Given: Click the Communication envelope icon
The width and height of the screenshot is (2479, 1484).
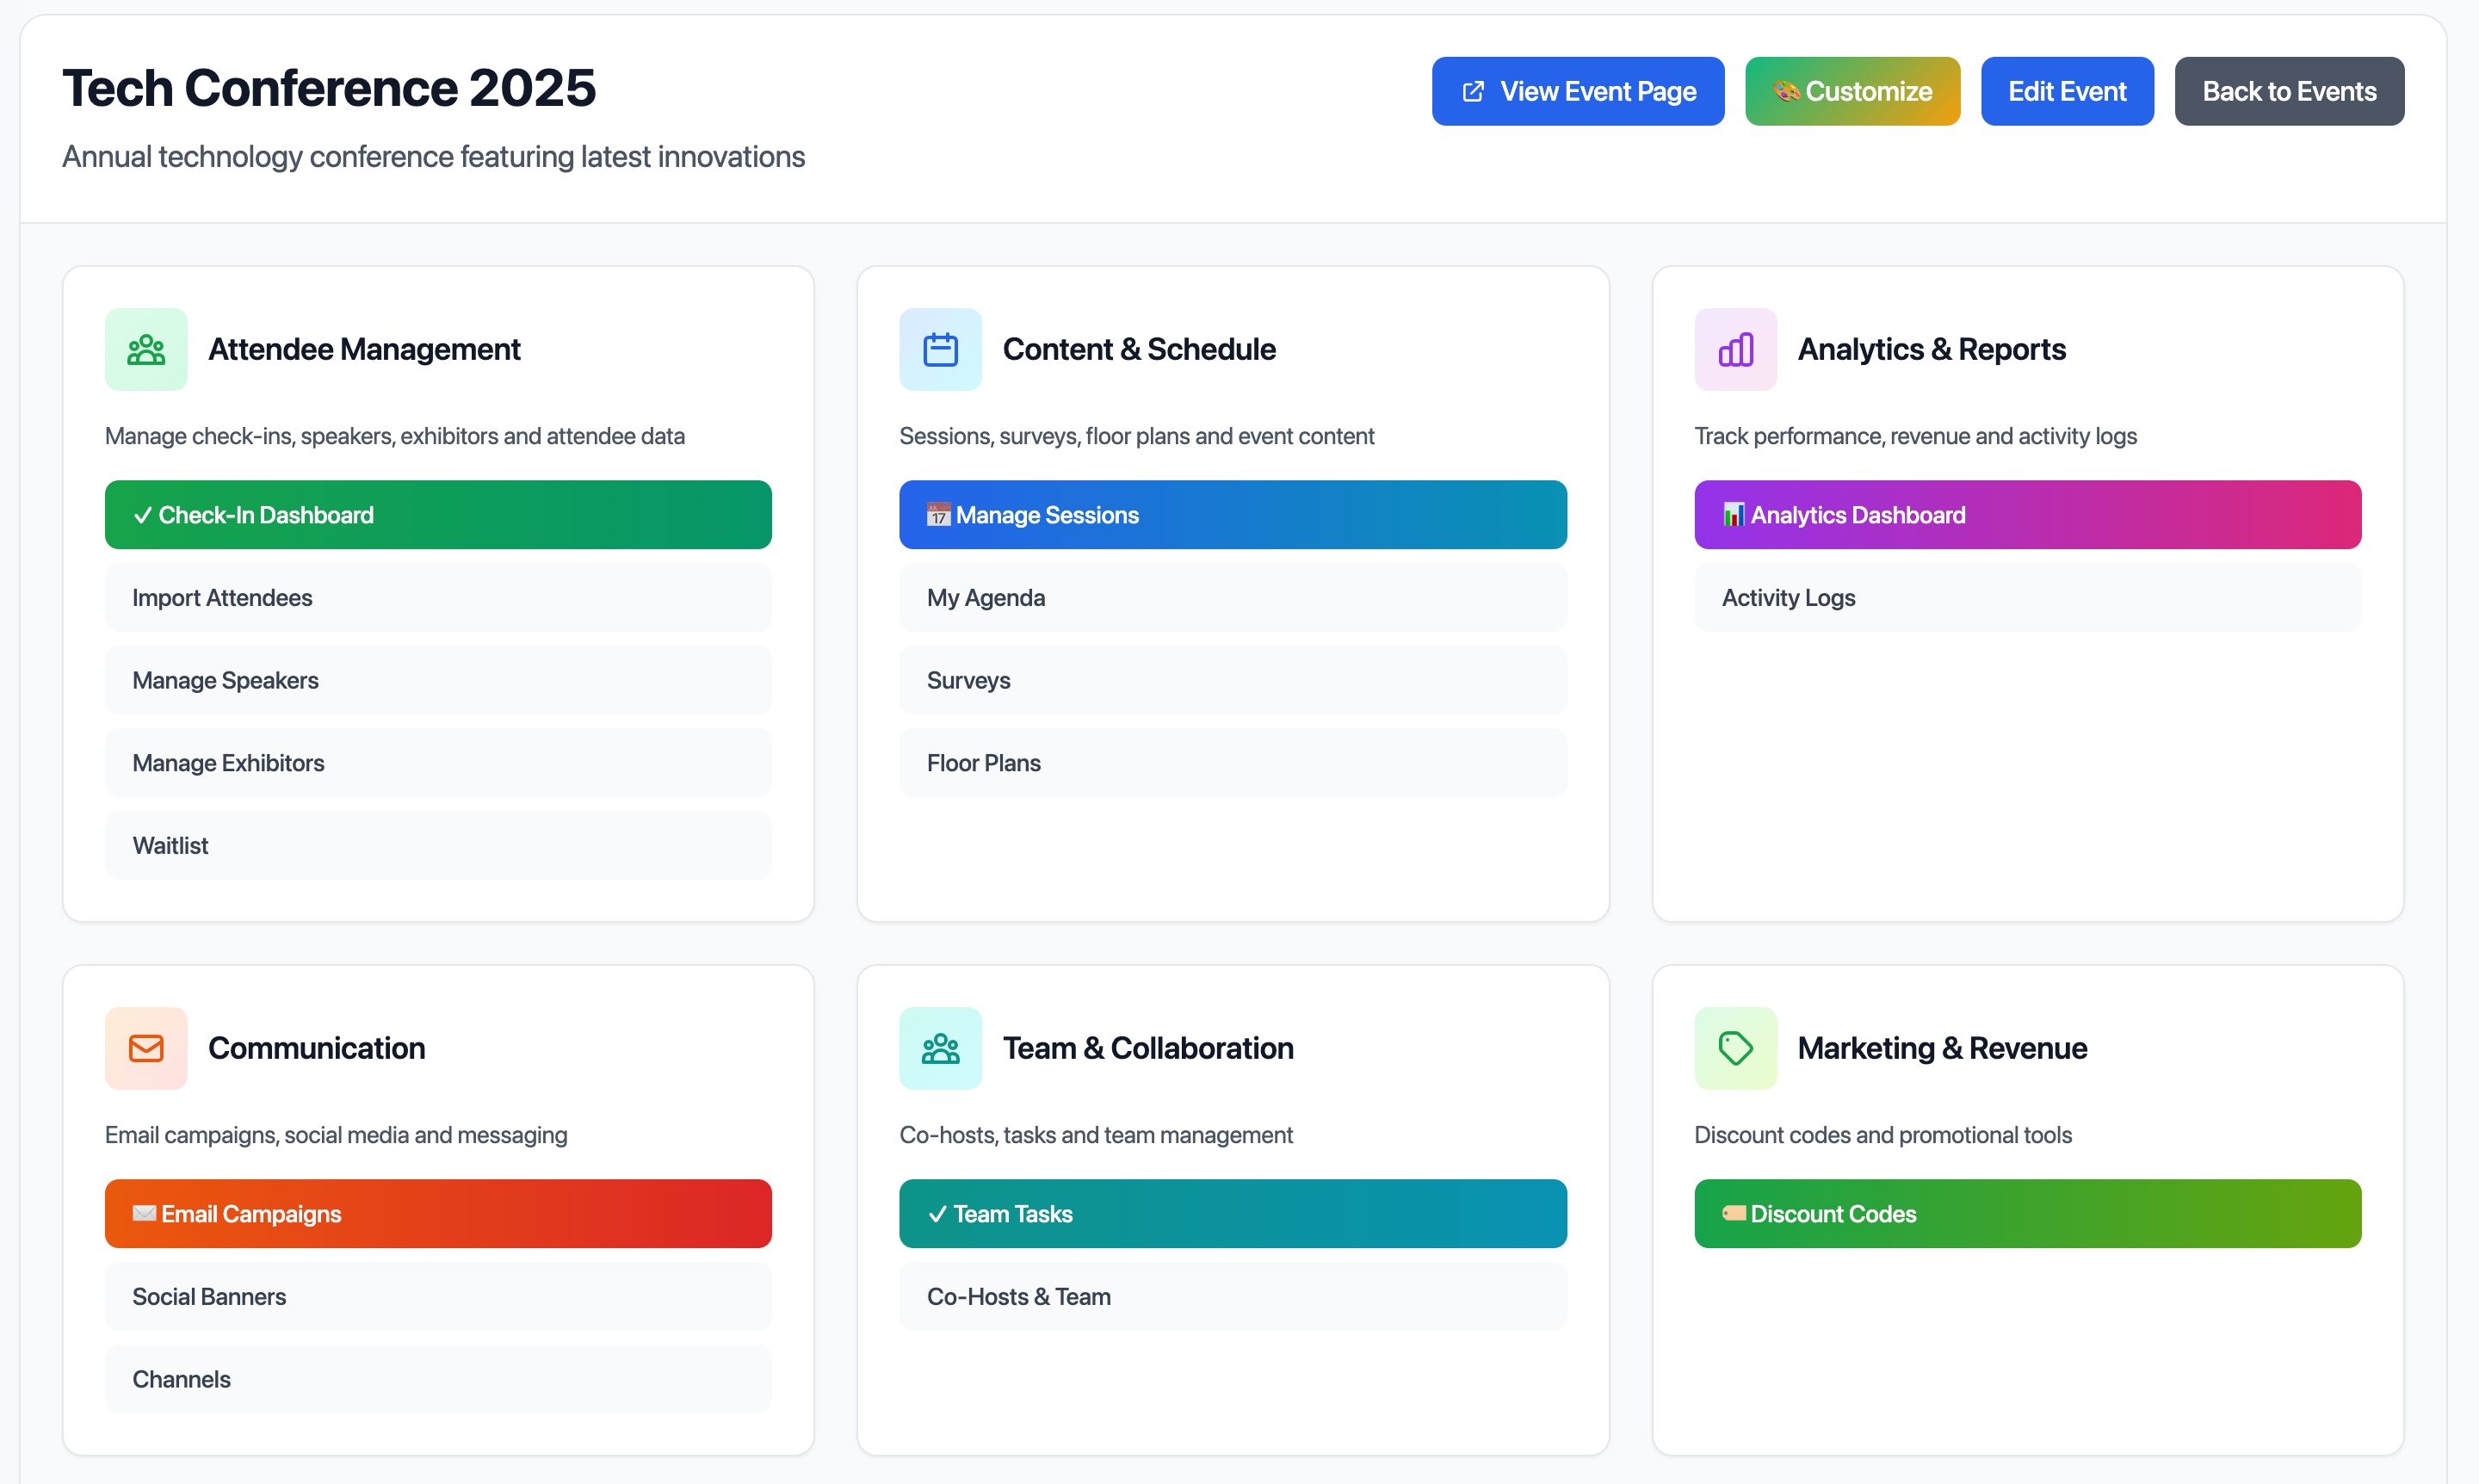Looking at the screenshot, I should pyautogui.click(x=146, y=1048).
